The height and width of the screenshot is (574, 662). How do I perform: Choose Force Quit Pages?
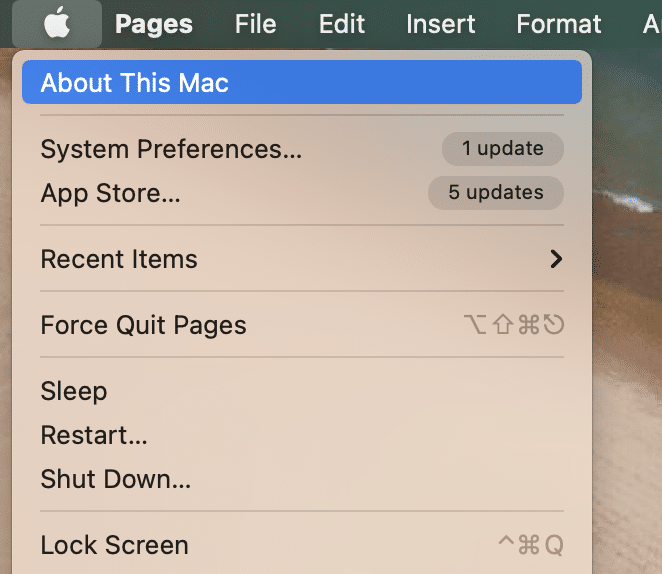[x=143, y=325]
